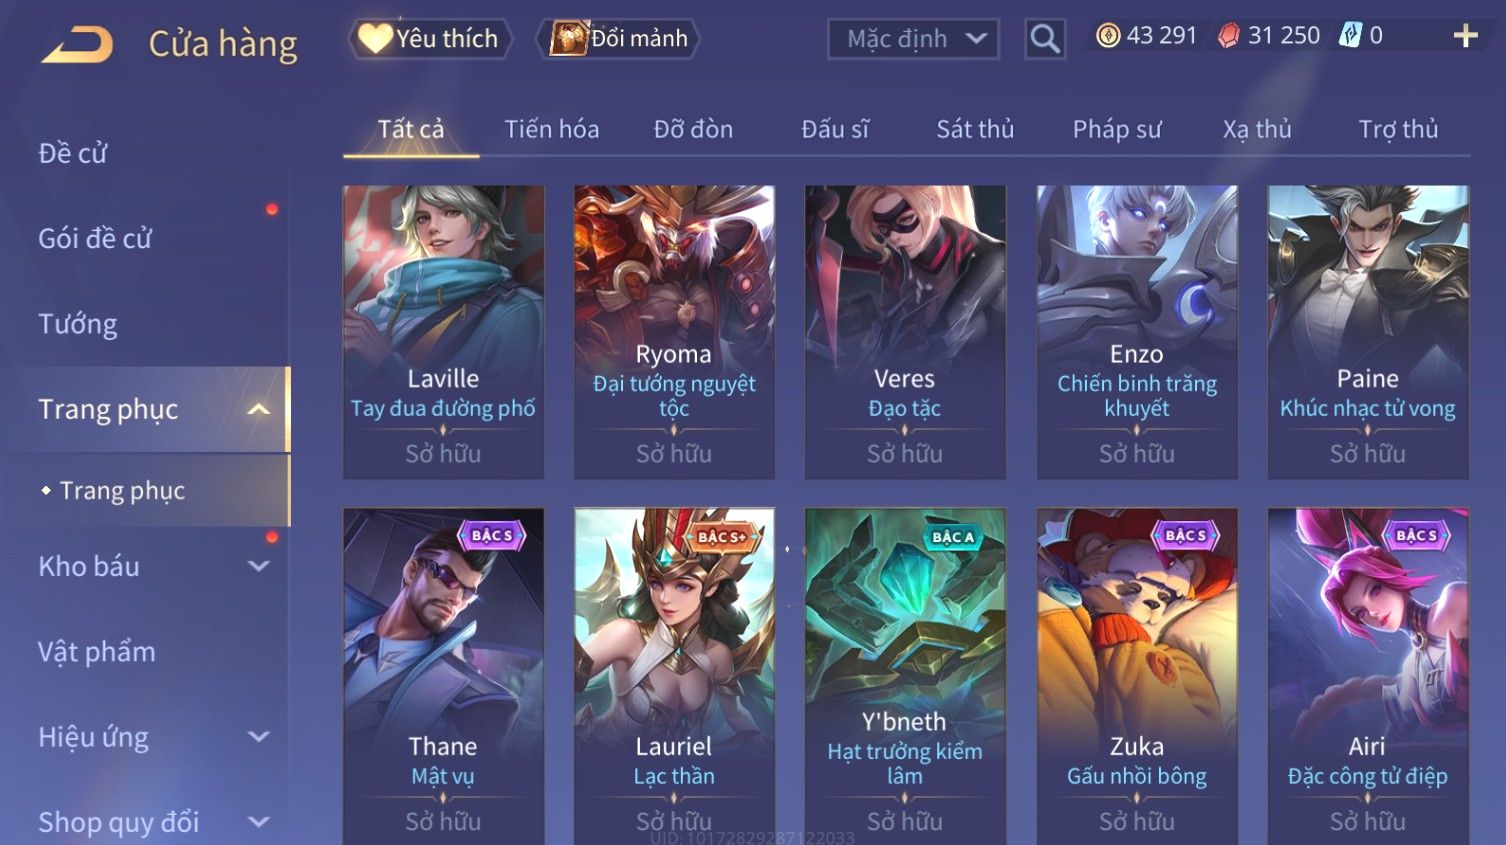This screenshot has height=845, width=1506.
Task: Tap the blue voucher currency icon
Action: 1350,36
